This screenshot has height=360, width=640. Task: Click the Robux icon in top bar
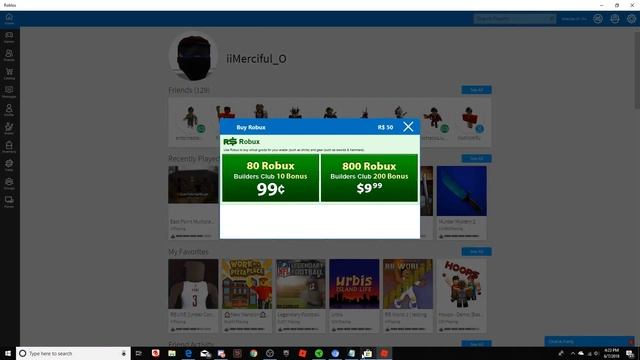598,19
